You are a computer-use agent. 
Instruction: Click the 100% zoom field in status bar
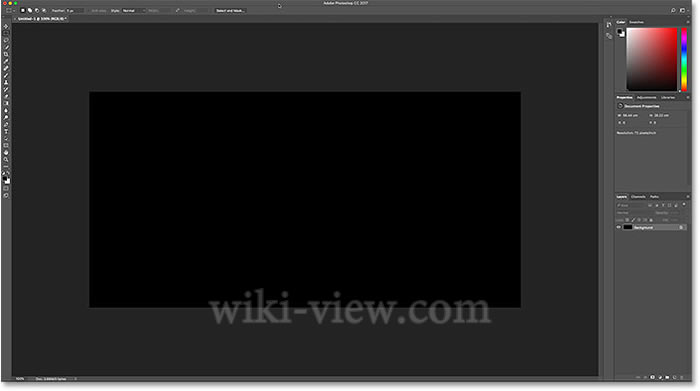20,379
